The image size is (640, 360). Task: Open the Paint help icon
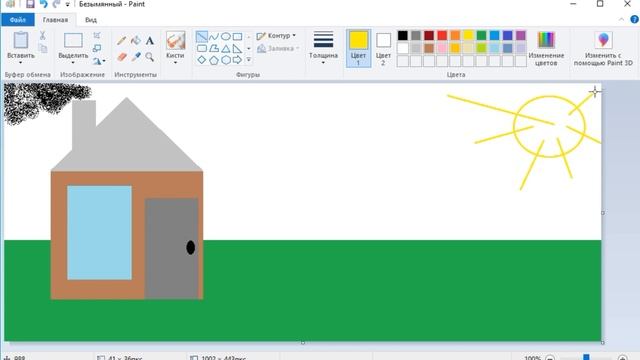click(634, 19)
